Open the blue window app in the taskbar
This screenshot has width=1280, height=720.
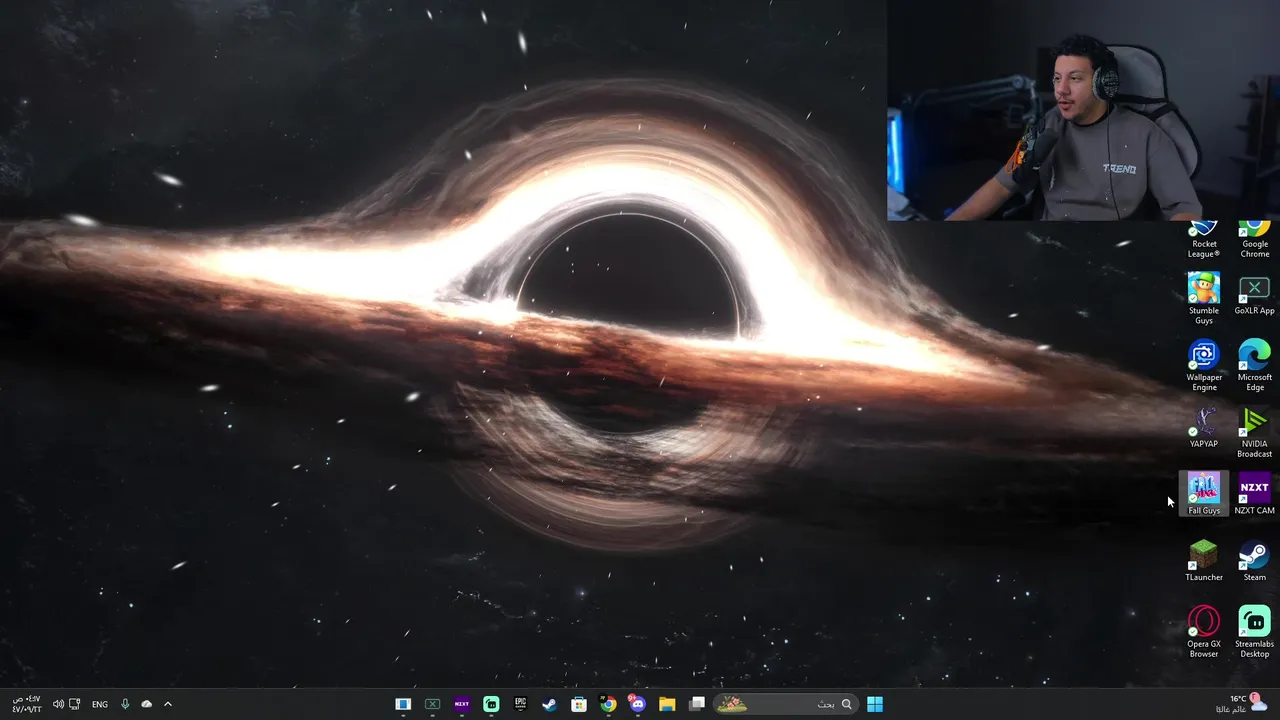pyautogui.click(x=403, y=704)
